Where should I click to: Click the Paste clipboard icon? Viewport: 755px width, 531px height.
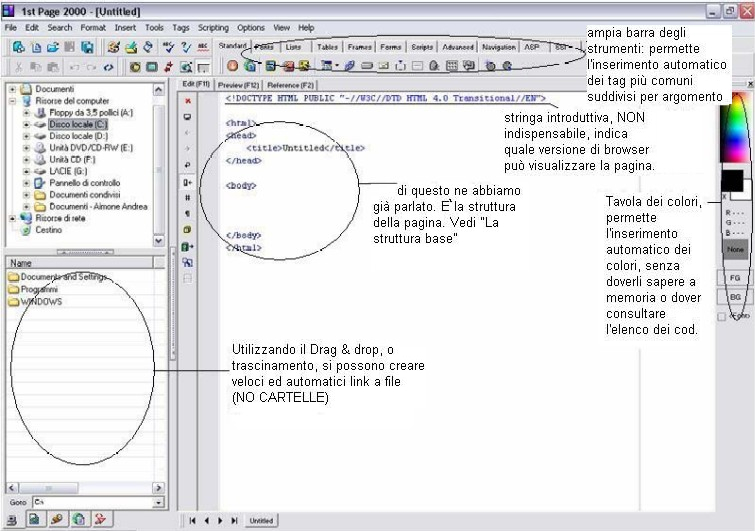point(53,67)
